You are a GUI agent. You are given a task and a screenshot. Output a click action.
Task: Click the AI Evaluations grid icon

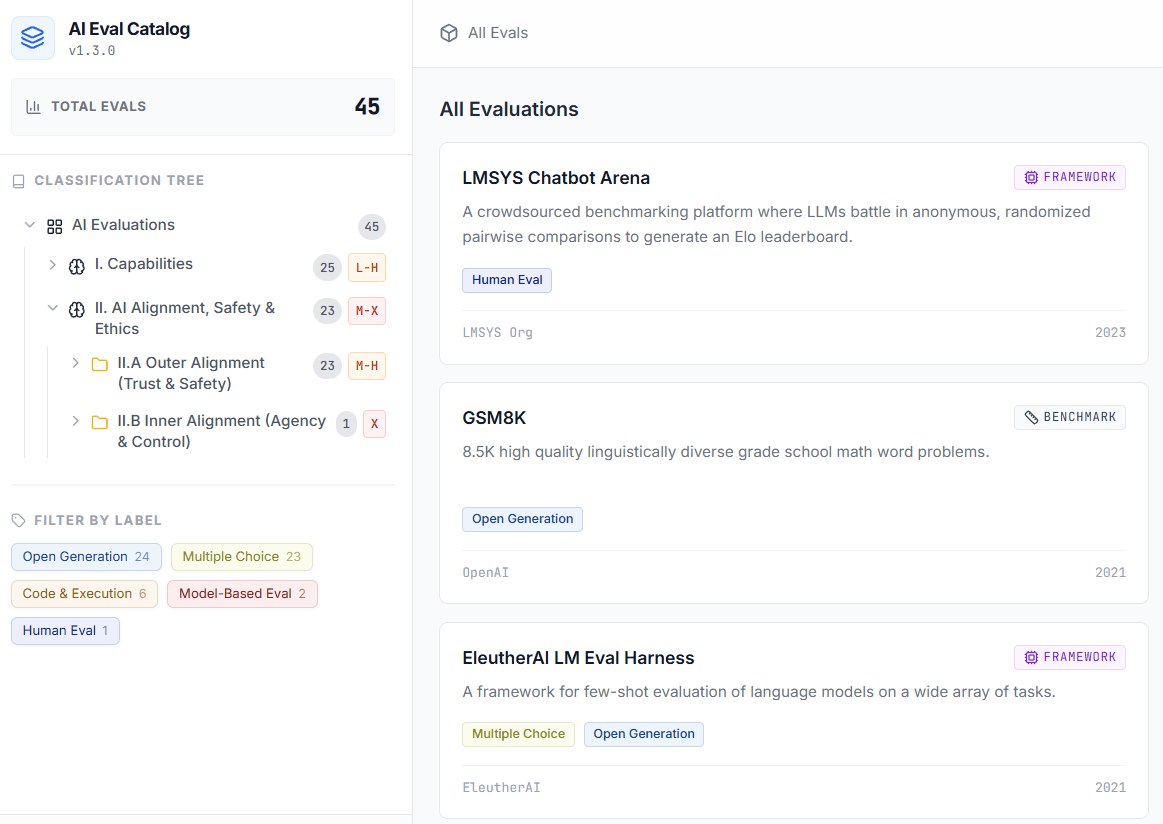55,226
